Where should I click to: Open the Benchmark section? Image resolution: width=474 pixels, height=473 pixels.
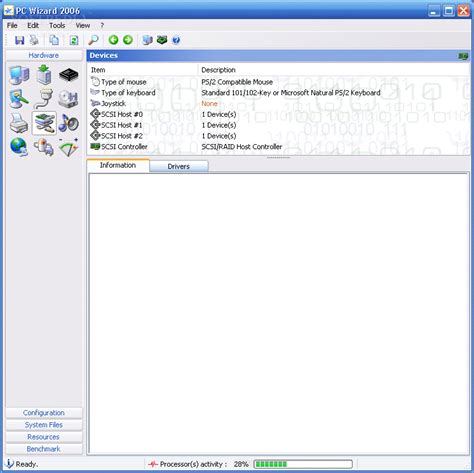tap(44, 449)
